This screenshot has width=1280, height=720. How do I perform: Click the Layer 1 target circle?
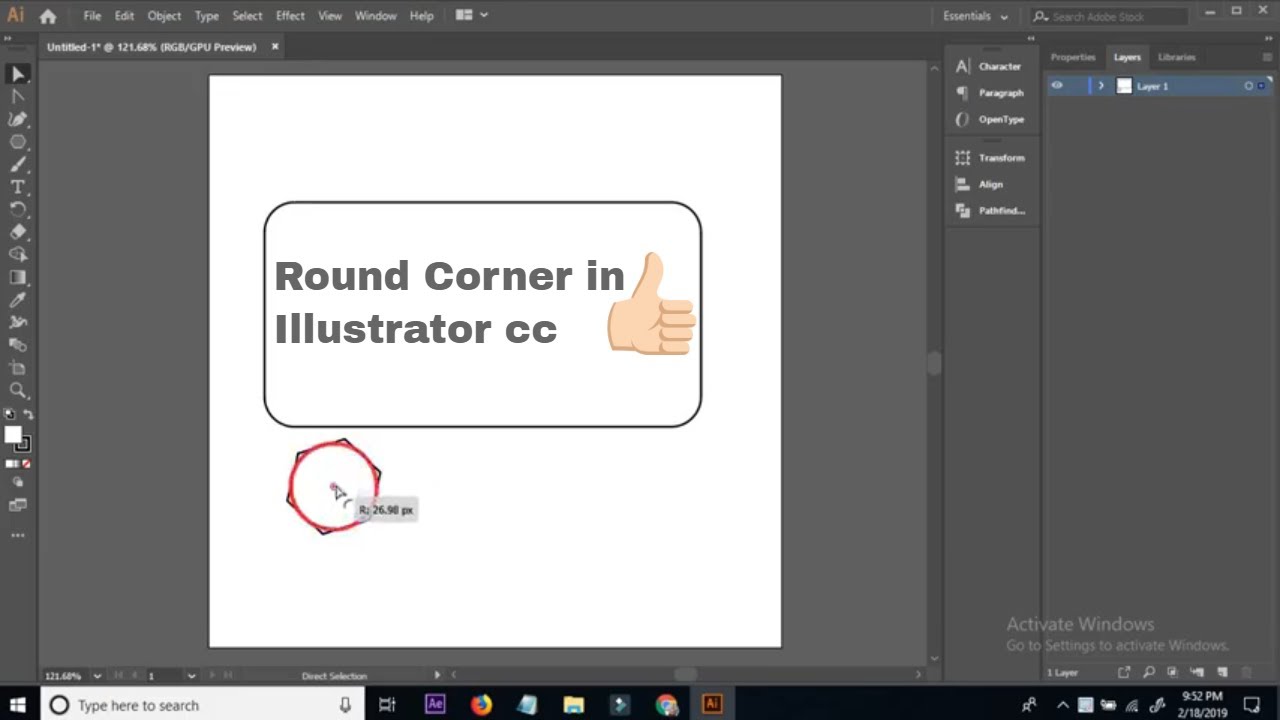point(1248,86)
